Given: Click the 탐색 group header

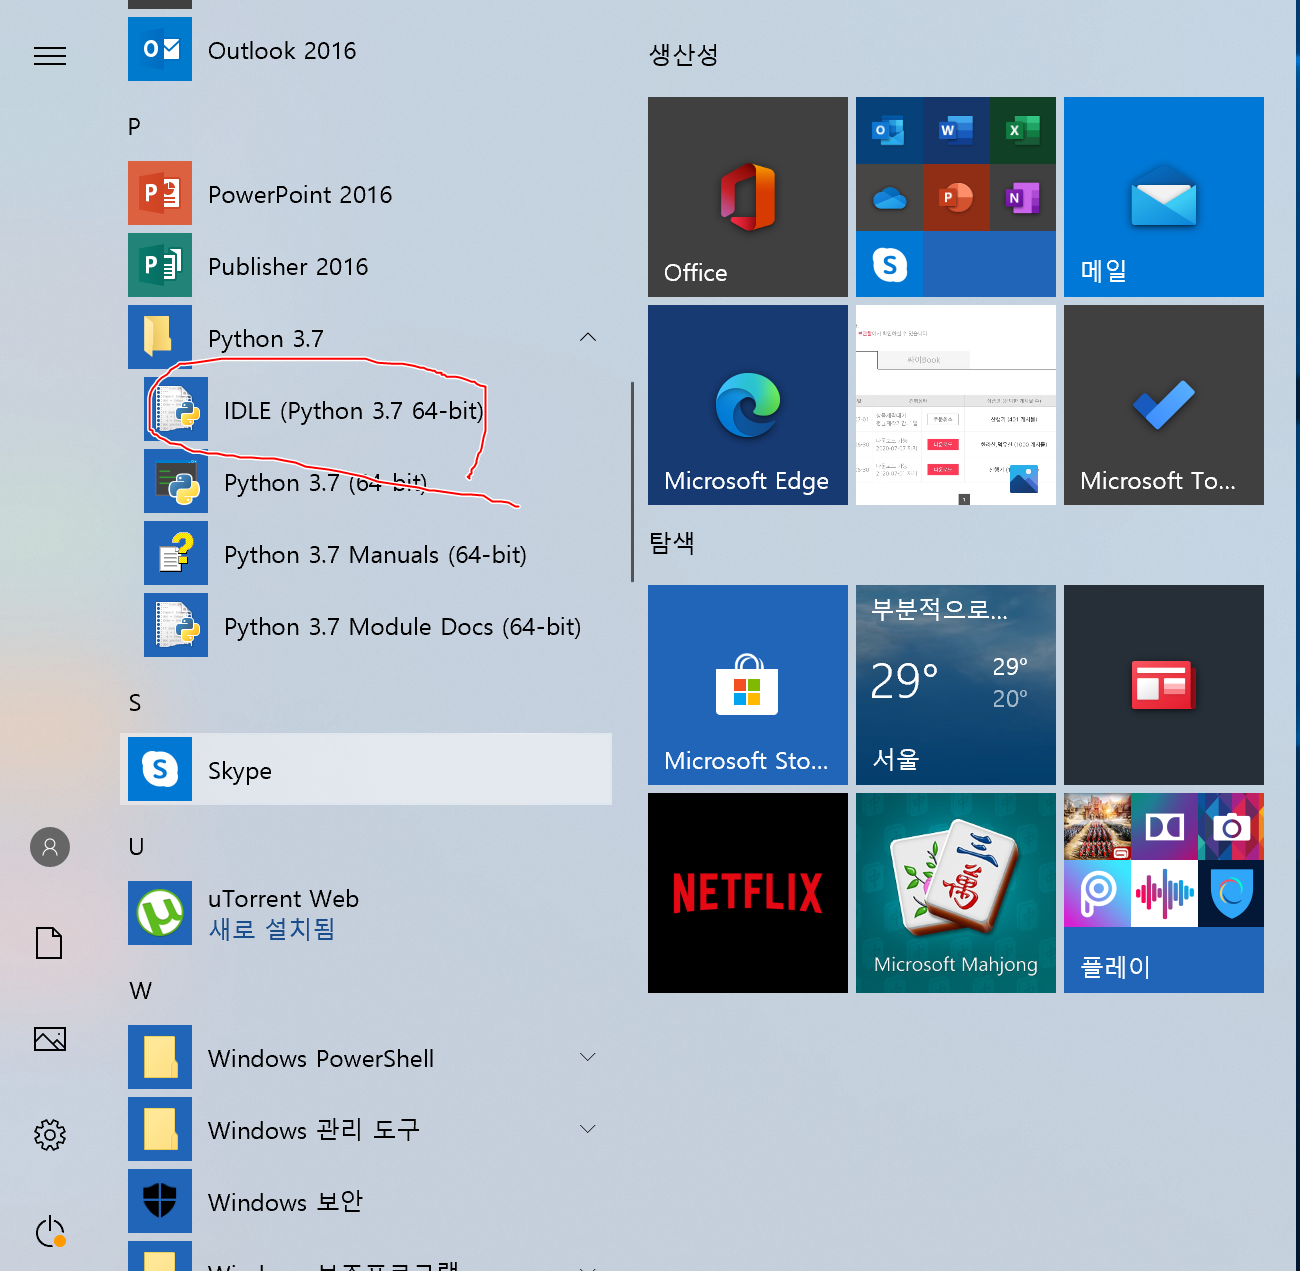Looking at the screenshot, I should coord(672,543).
